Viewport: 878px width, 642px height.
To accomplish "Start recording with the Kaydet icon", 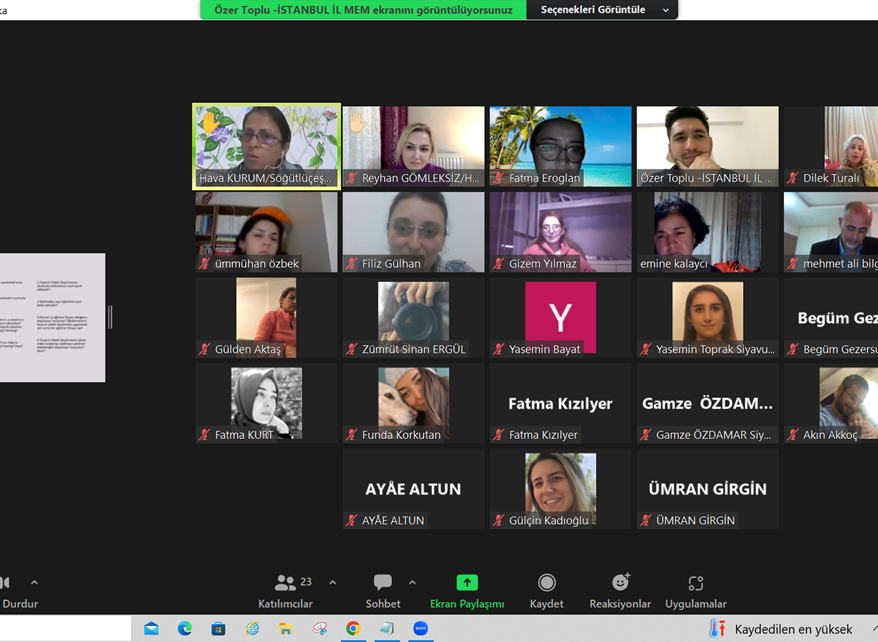I will point(547,583).
